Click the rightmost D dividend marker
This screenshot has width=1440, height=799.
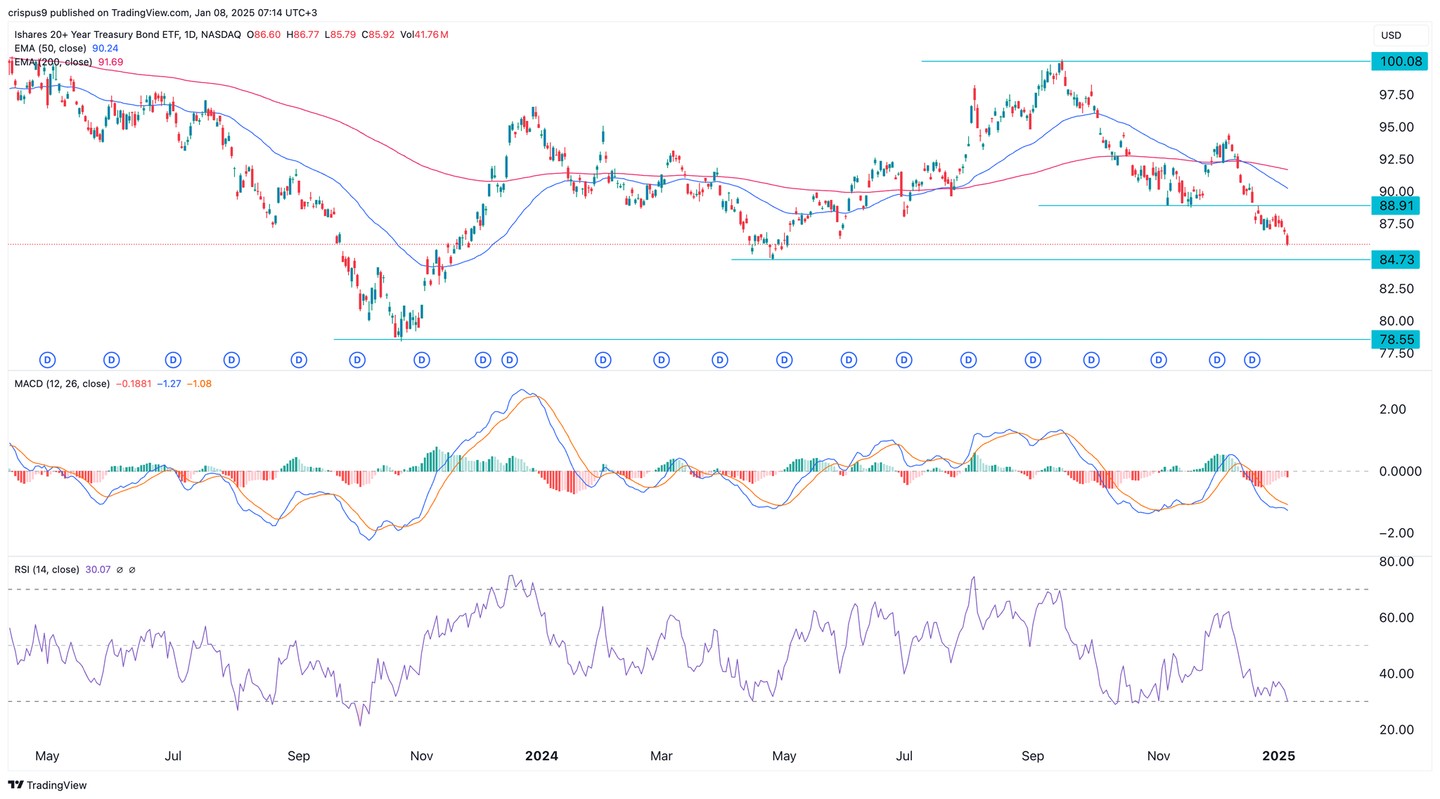(x=1251, y=359)
